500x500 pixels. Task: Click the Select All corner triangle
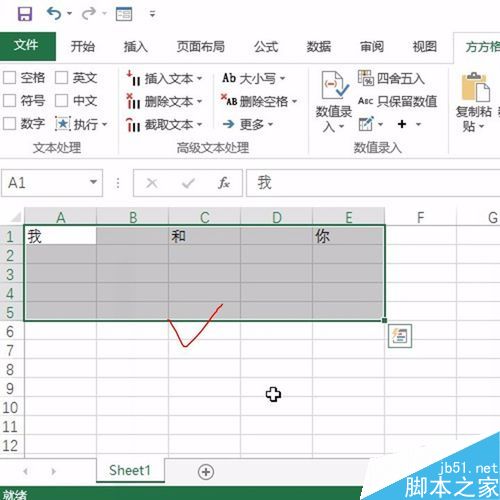coord(15,217)
